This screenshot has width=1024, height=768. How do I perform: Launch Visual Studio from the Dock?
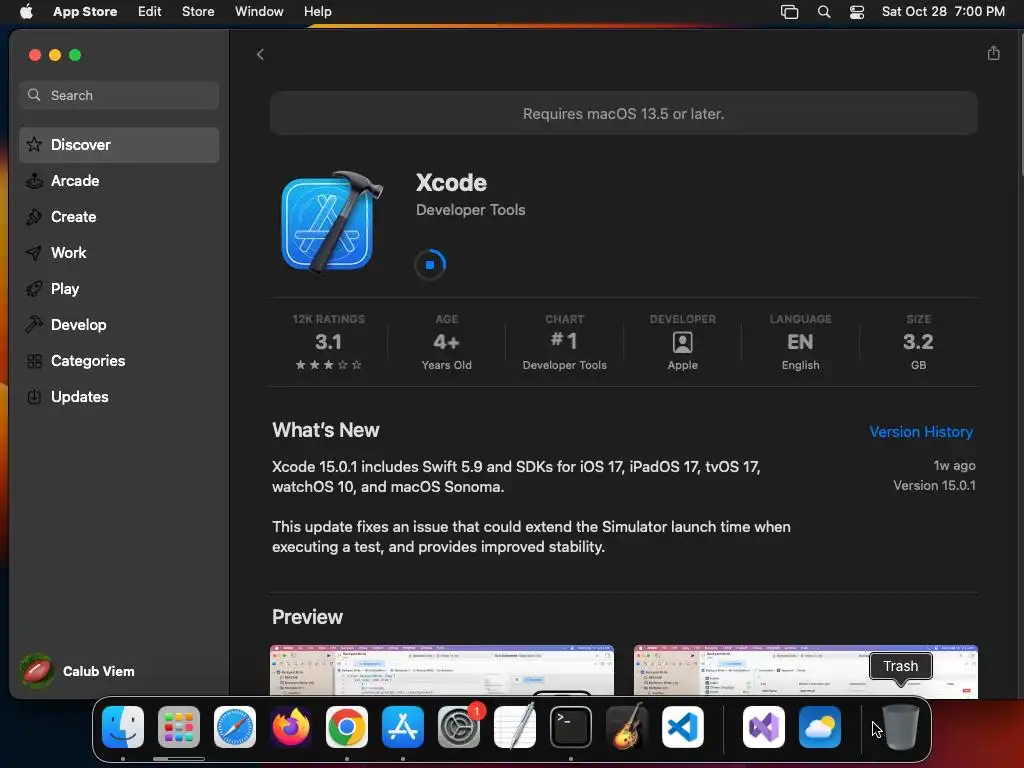(763, 727)
